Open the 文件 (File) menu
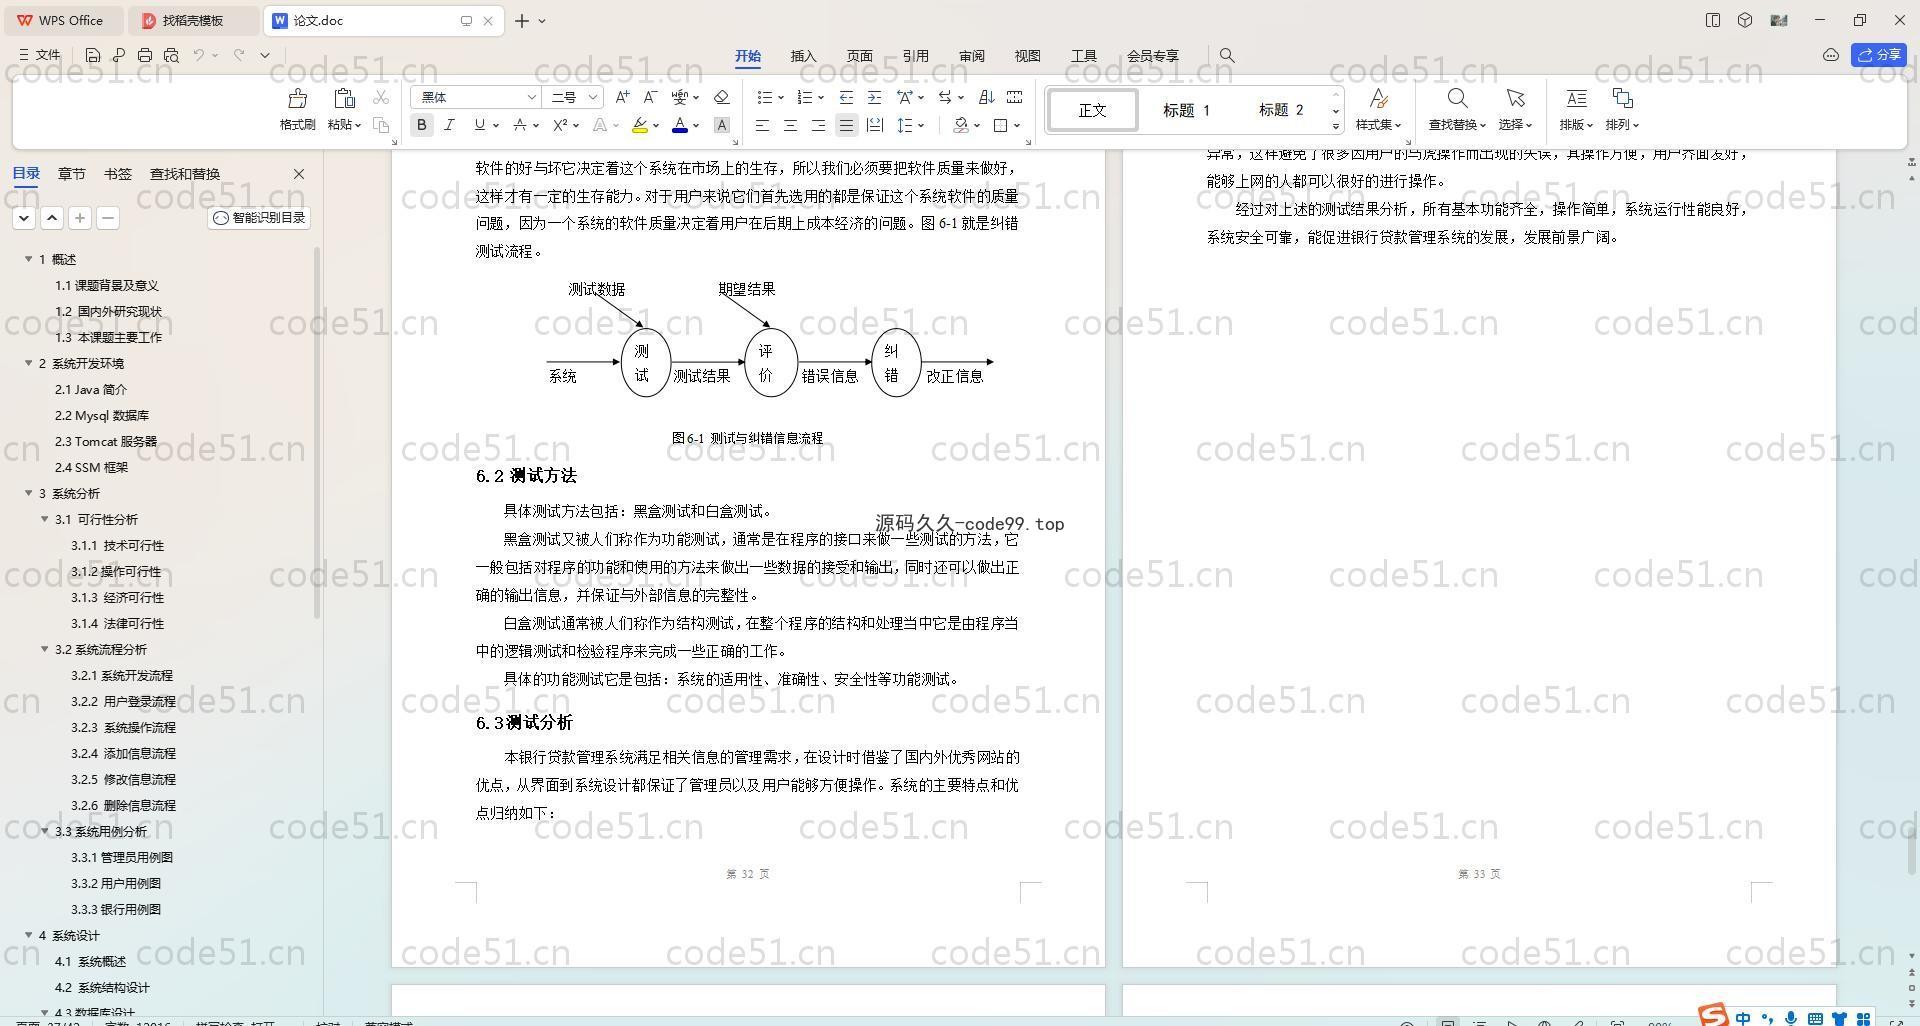This screenshot has width=1920, height=1026. click(x=40, y=55)
